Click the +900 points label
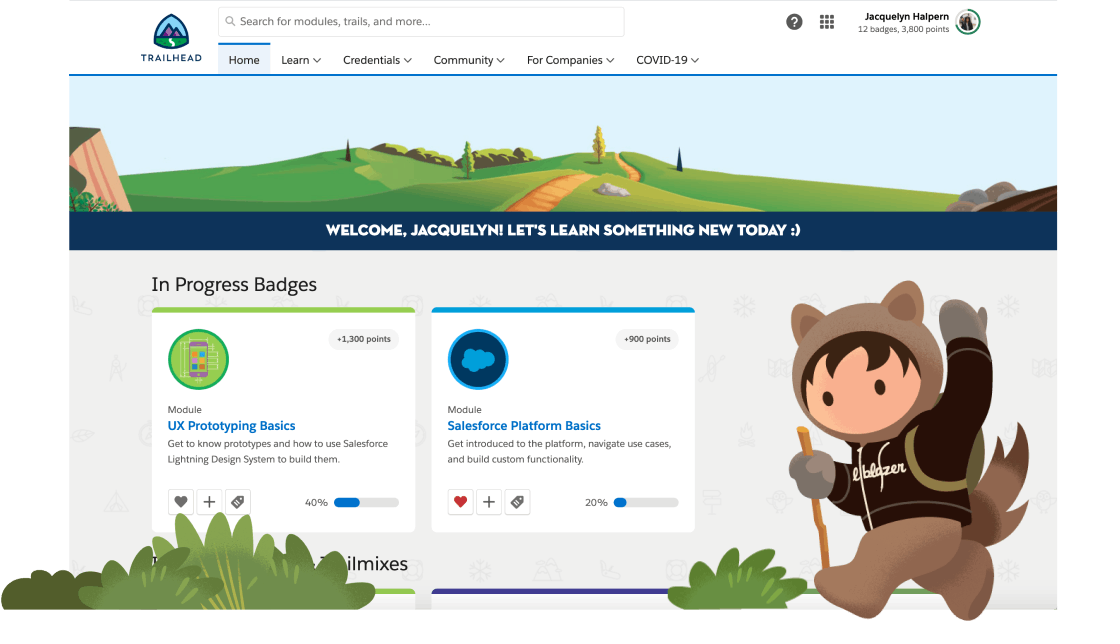The width and height of the screenshot is (1120, 644). point(647,339)
